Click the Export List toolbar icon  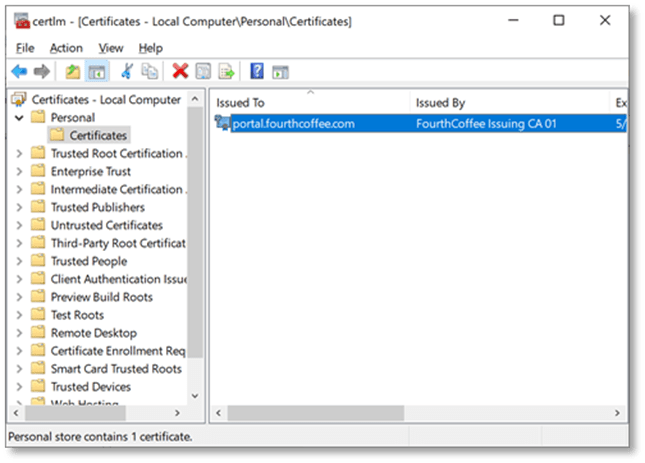(x=227, y=72)
